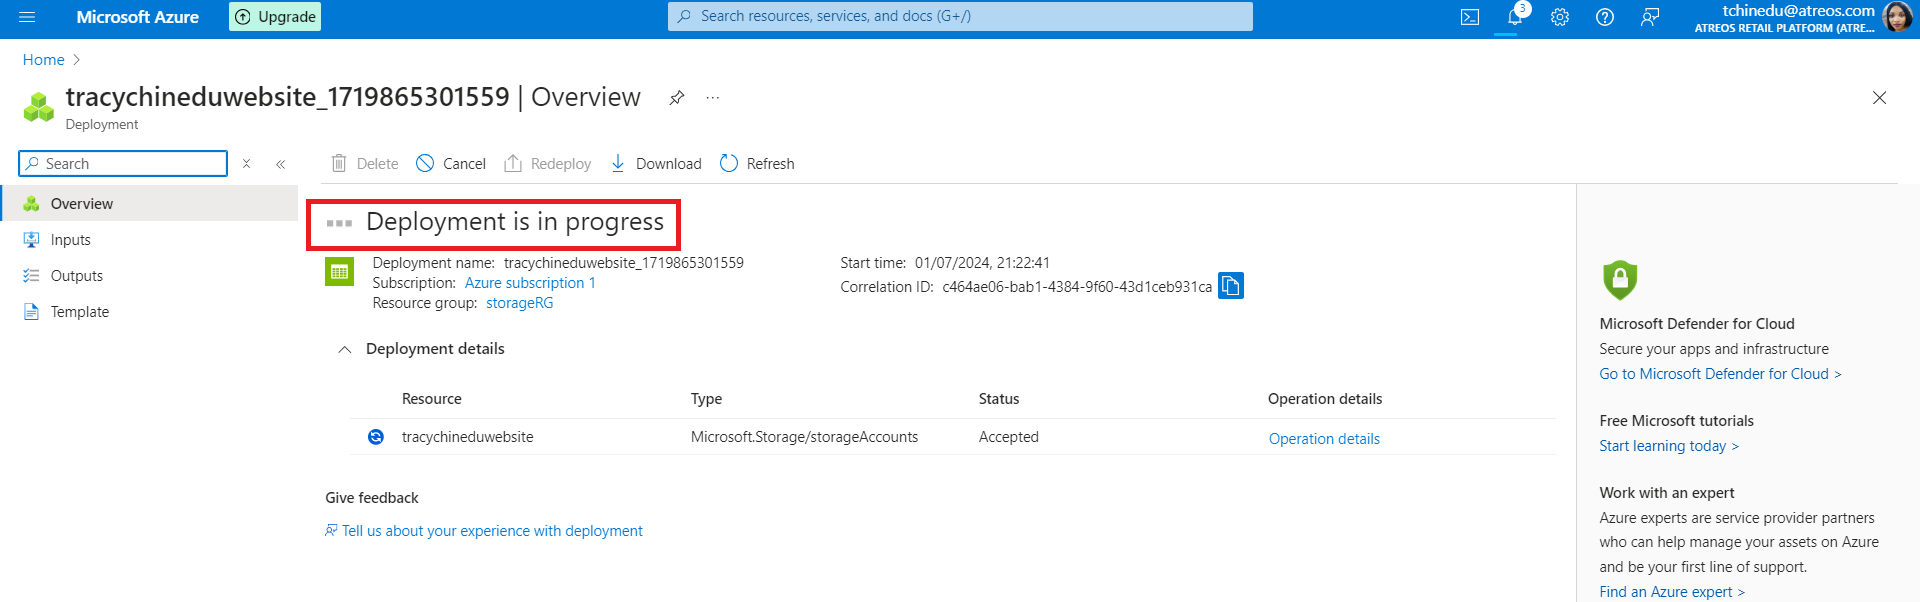Open the Cloud Shell terminal icon

click(x=1469, y=17)
